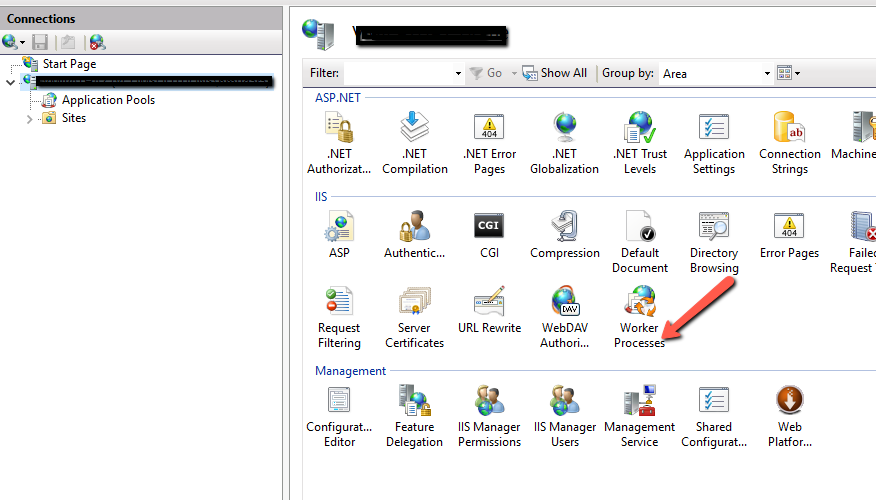The width and height of the screenshot is (876, 500).
Task: Open .NET Globalization feature
Action: [x=564, y=143]
